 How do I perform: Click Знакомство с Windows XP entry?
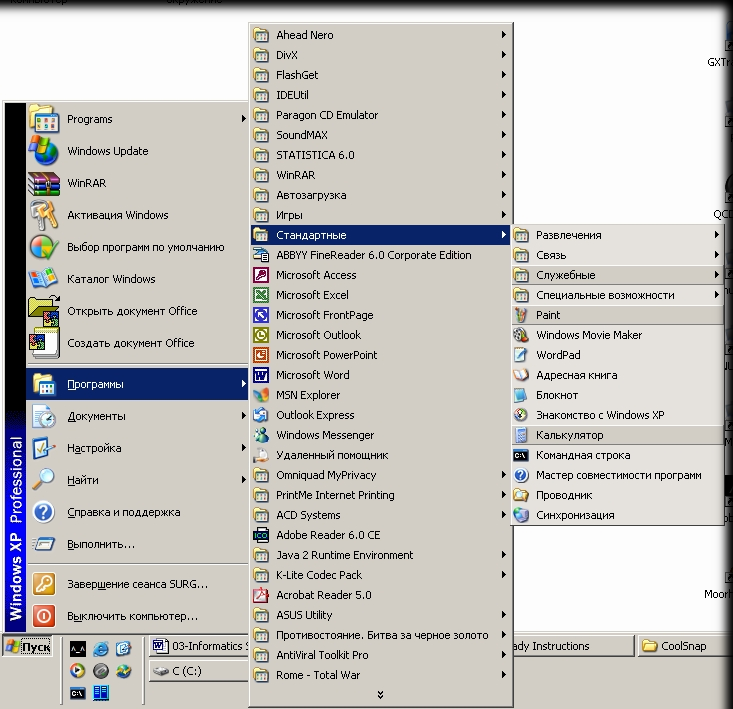point(617,415)
